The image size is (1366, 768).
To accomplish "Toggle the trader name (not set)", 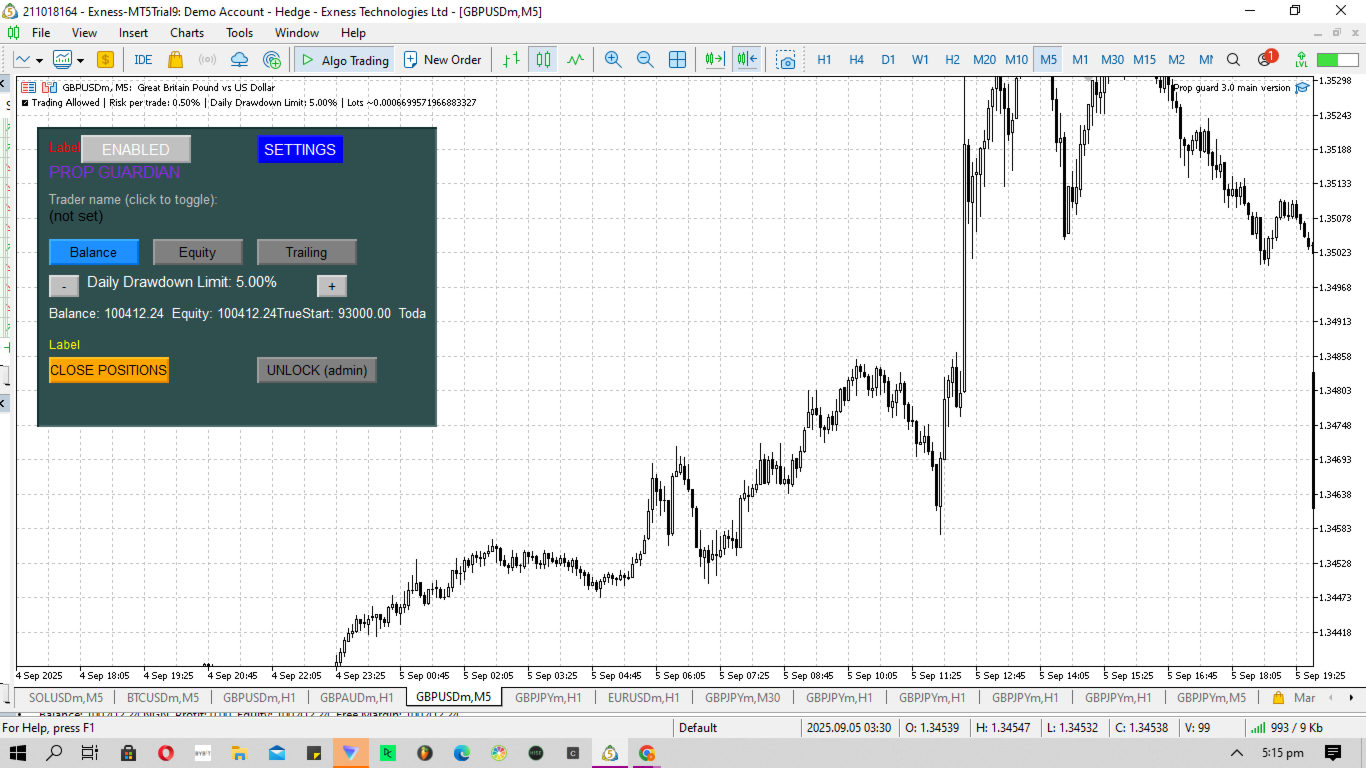I will coord(76,216).
